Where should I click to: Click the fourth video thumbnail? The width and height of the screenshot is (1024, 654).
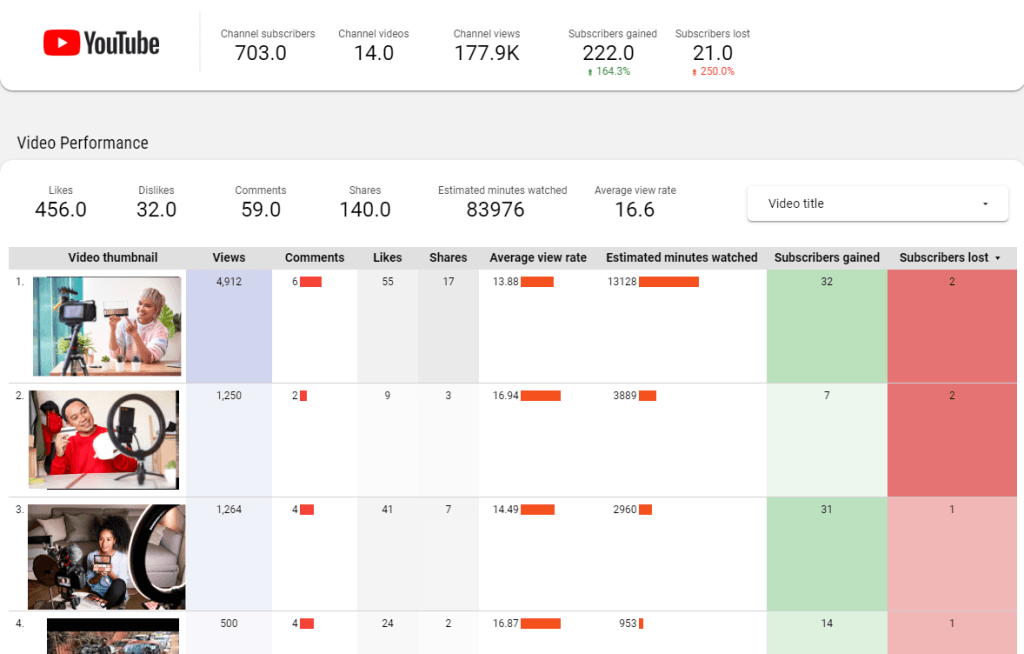click(x=112, y=635)
